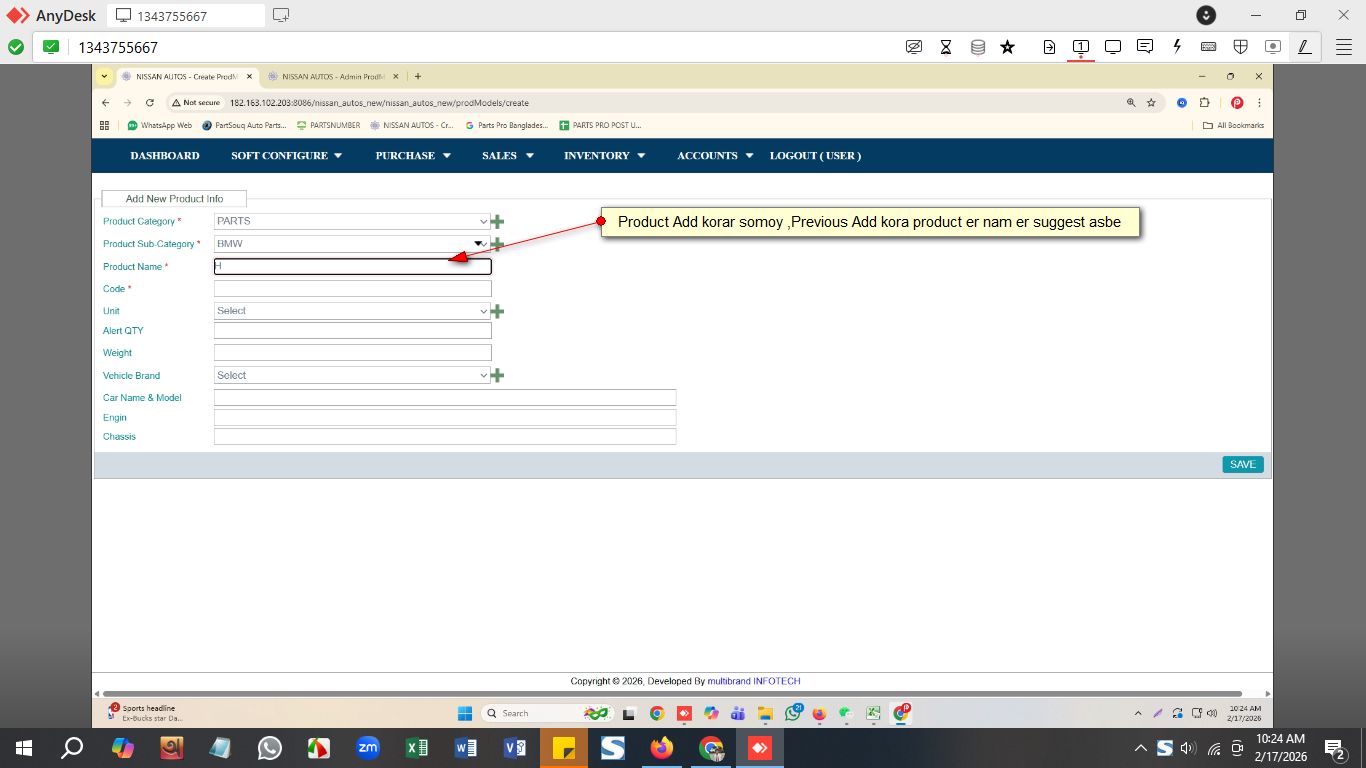Expand the PURCHASE menu
1366x768 pixels.
coord(413,156)
